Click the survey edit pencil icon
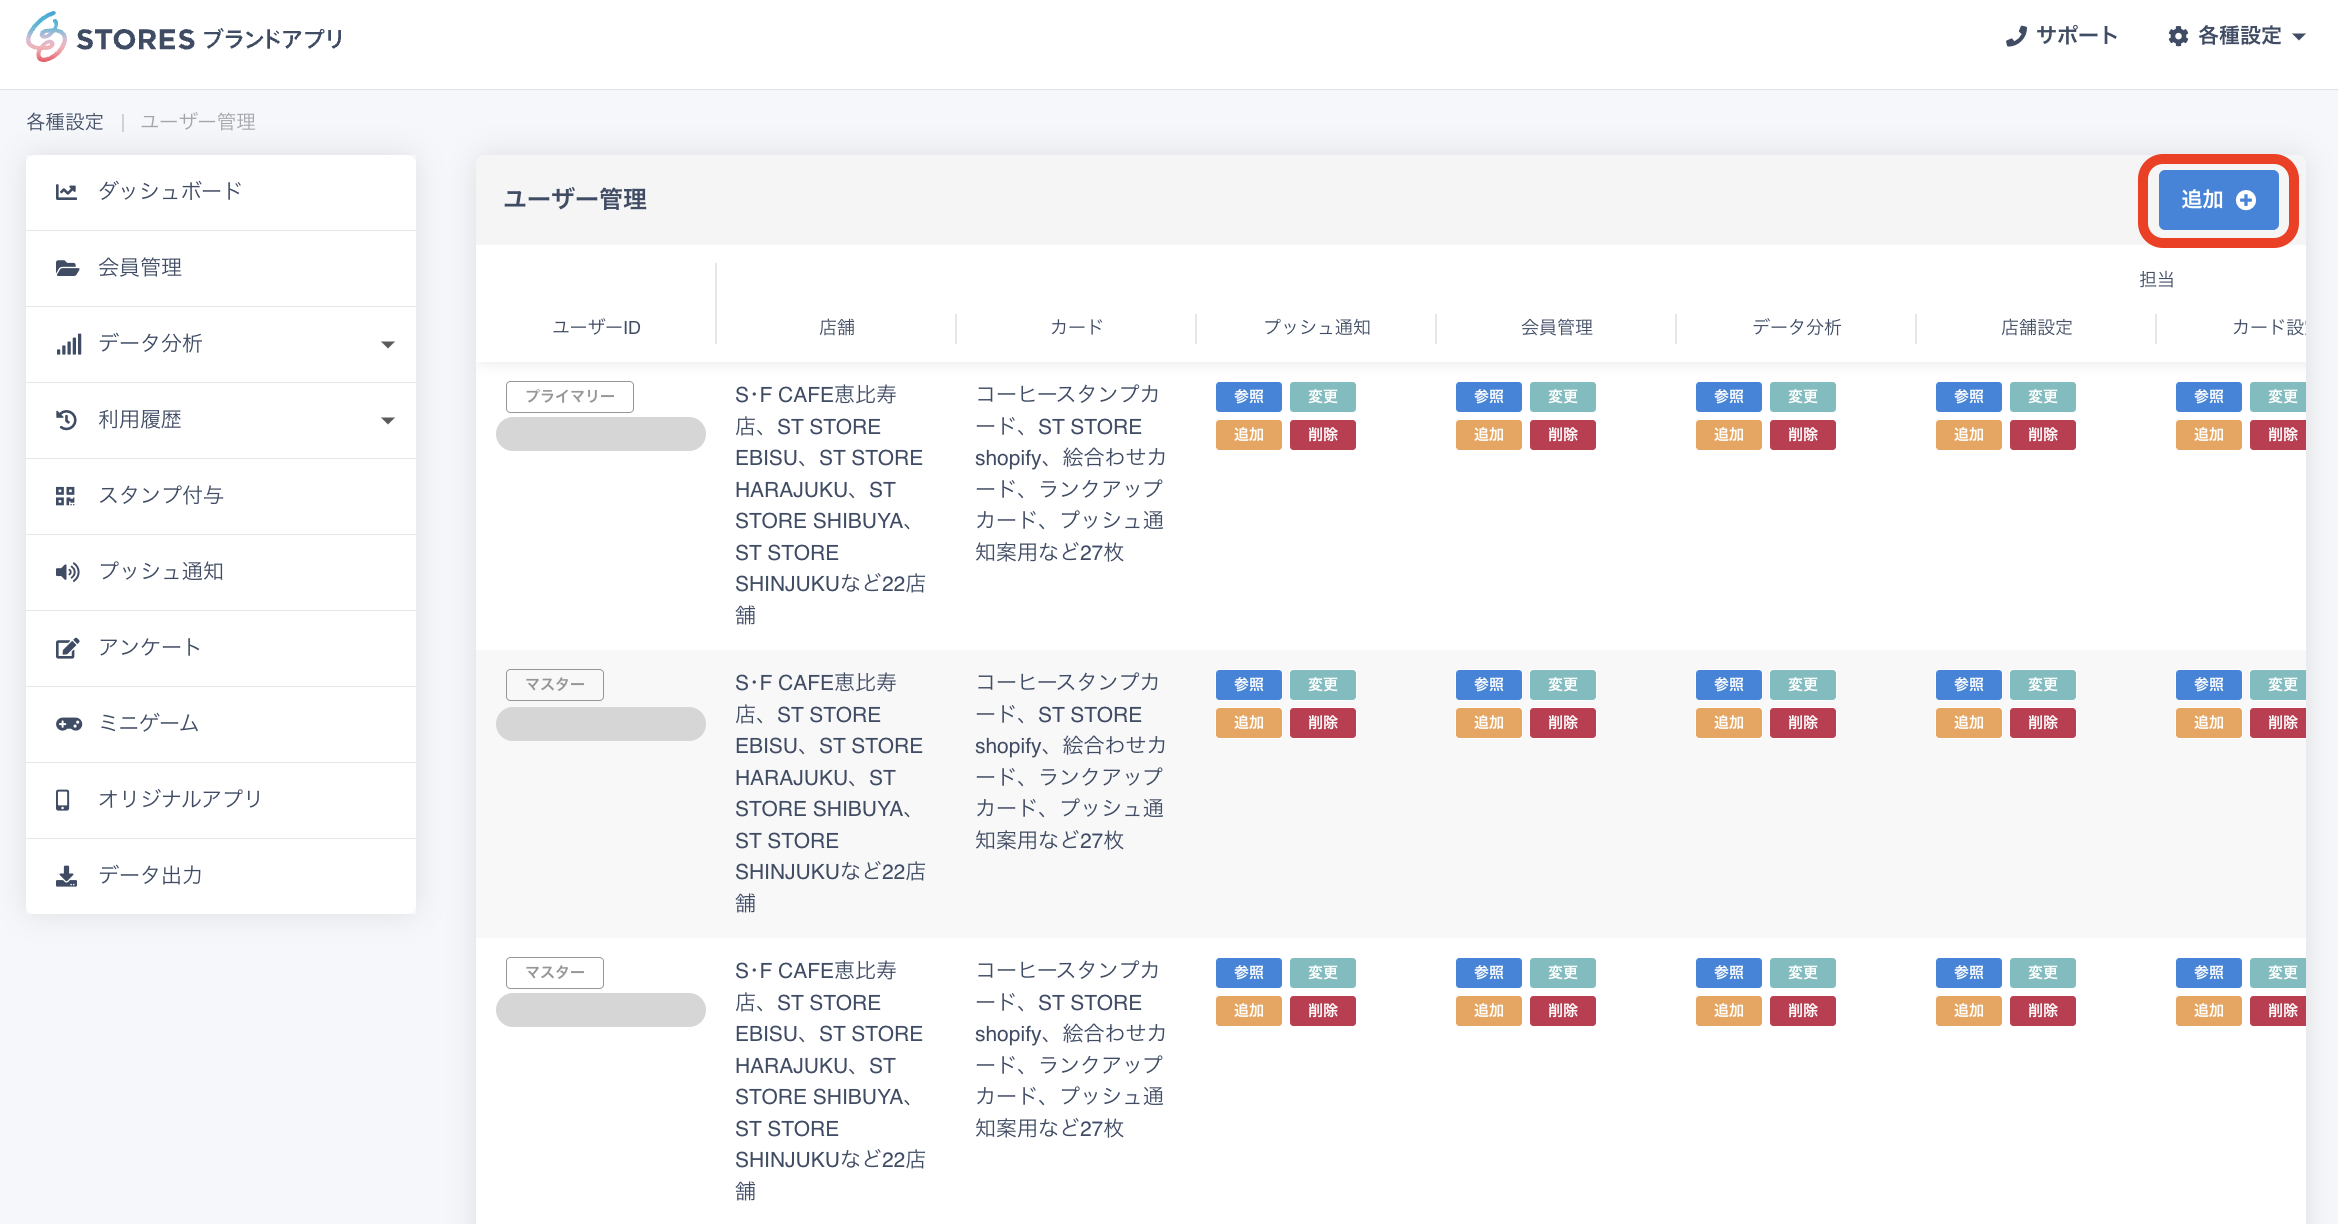 66,648
